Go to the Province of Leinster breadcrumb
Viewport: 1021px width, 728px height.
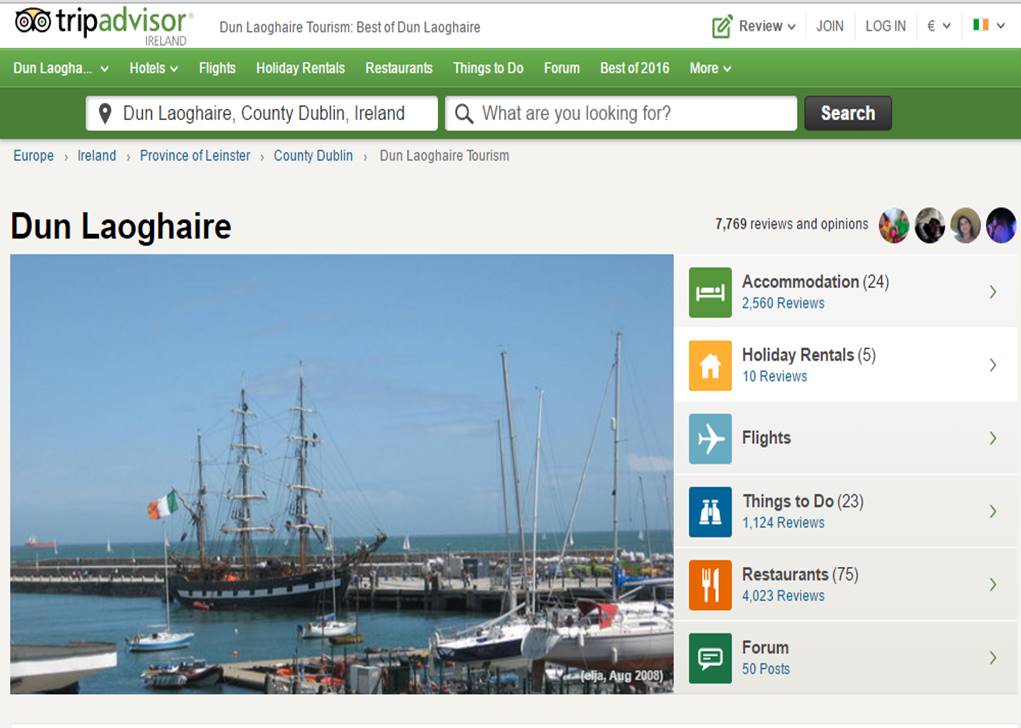[195, 156]
